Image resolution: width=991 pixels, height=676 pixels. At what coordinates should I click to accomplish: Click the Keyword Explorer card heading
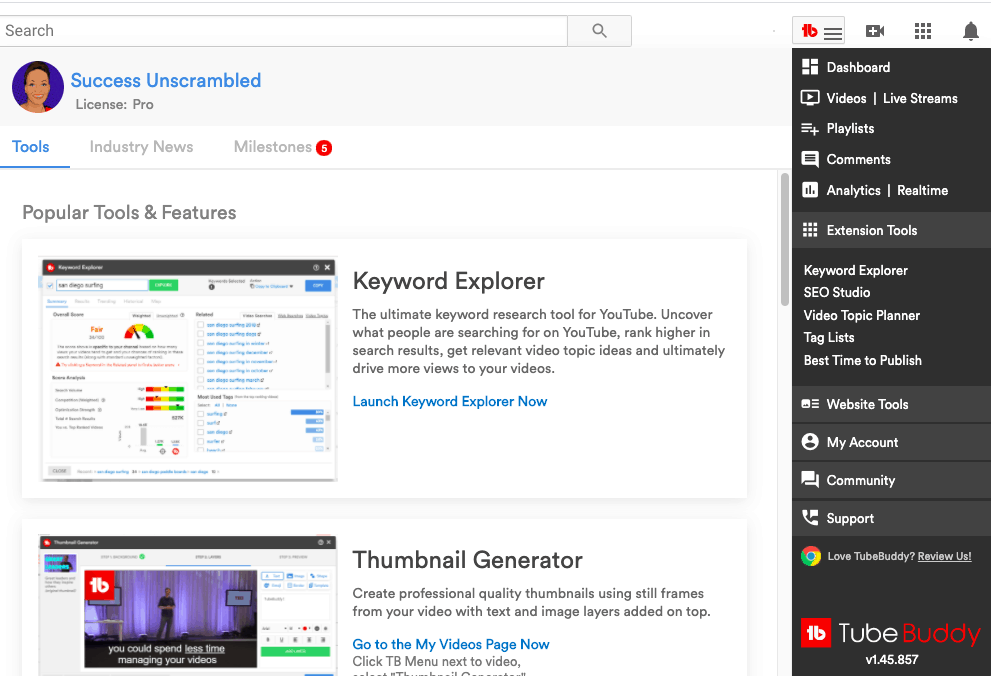[x=448, y=281]
